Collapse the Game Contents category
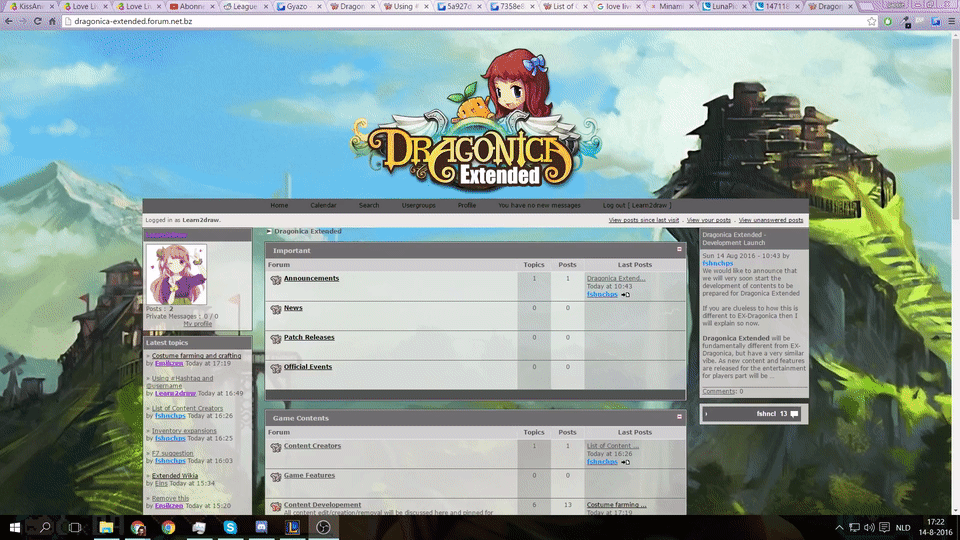960x540 pixels. tap(679, 417)
